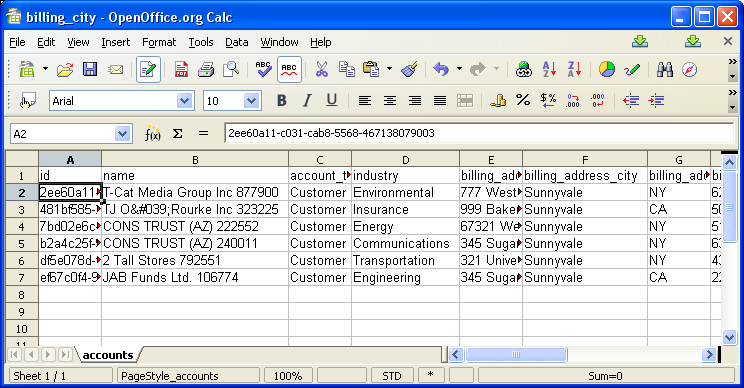Select column F header

585,160
